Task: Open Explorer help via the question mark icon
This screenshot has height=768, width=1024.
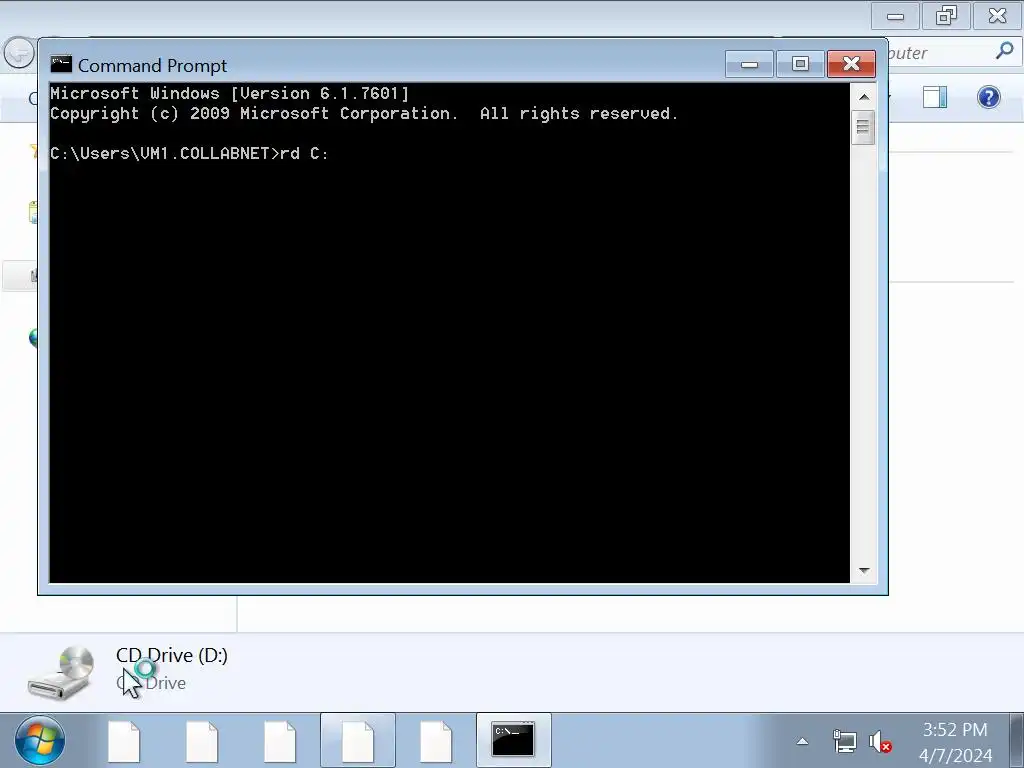Action: pos(988,97)
